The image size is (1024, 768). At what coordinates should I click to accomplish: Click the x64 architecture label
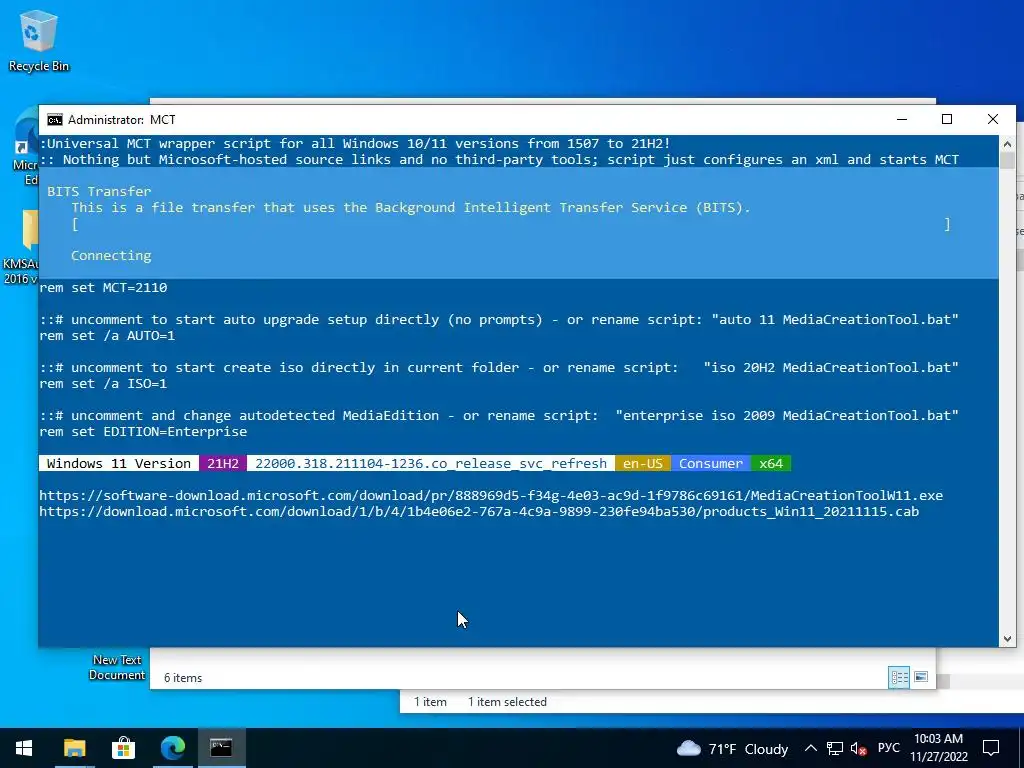(x=771, y=464)
